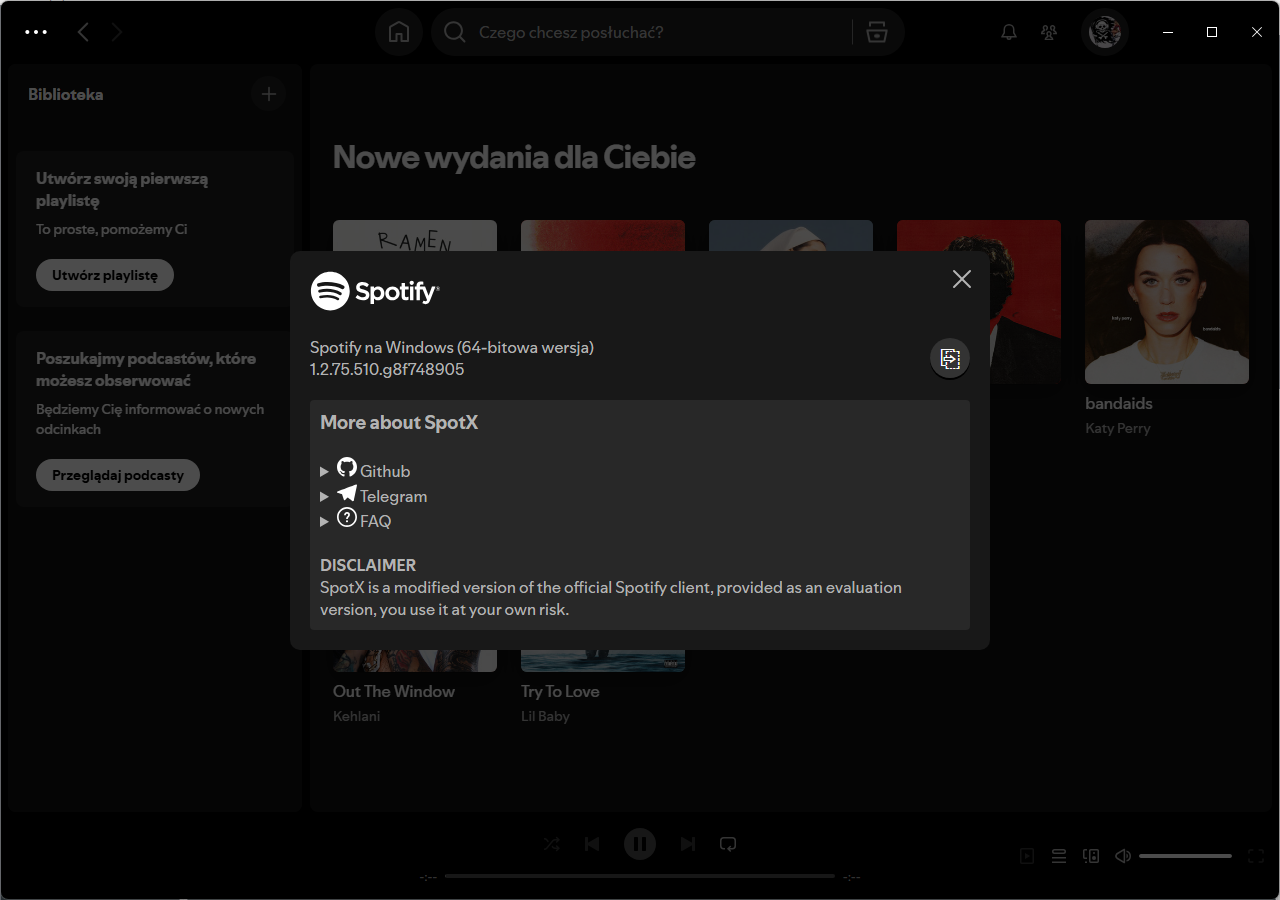Image resolution: width=1280 pixels, height=900 pixels.
Task: Go back with the left arrow
Action: pyautogui.click(x=83, y=32)
